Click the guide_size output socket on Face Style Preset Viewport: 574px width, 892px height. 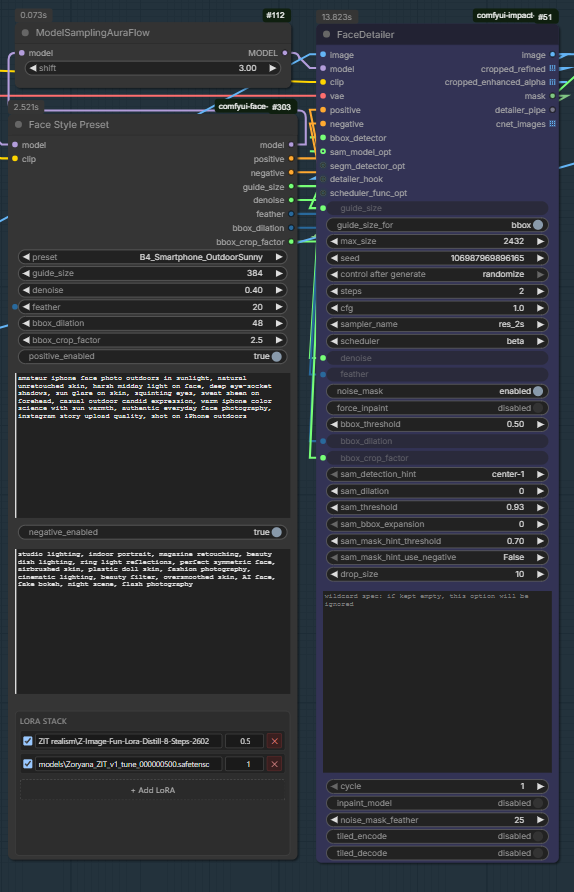click(x=291, y=187)
